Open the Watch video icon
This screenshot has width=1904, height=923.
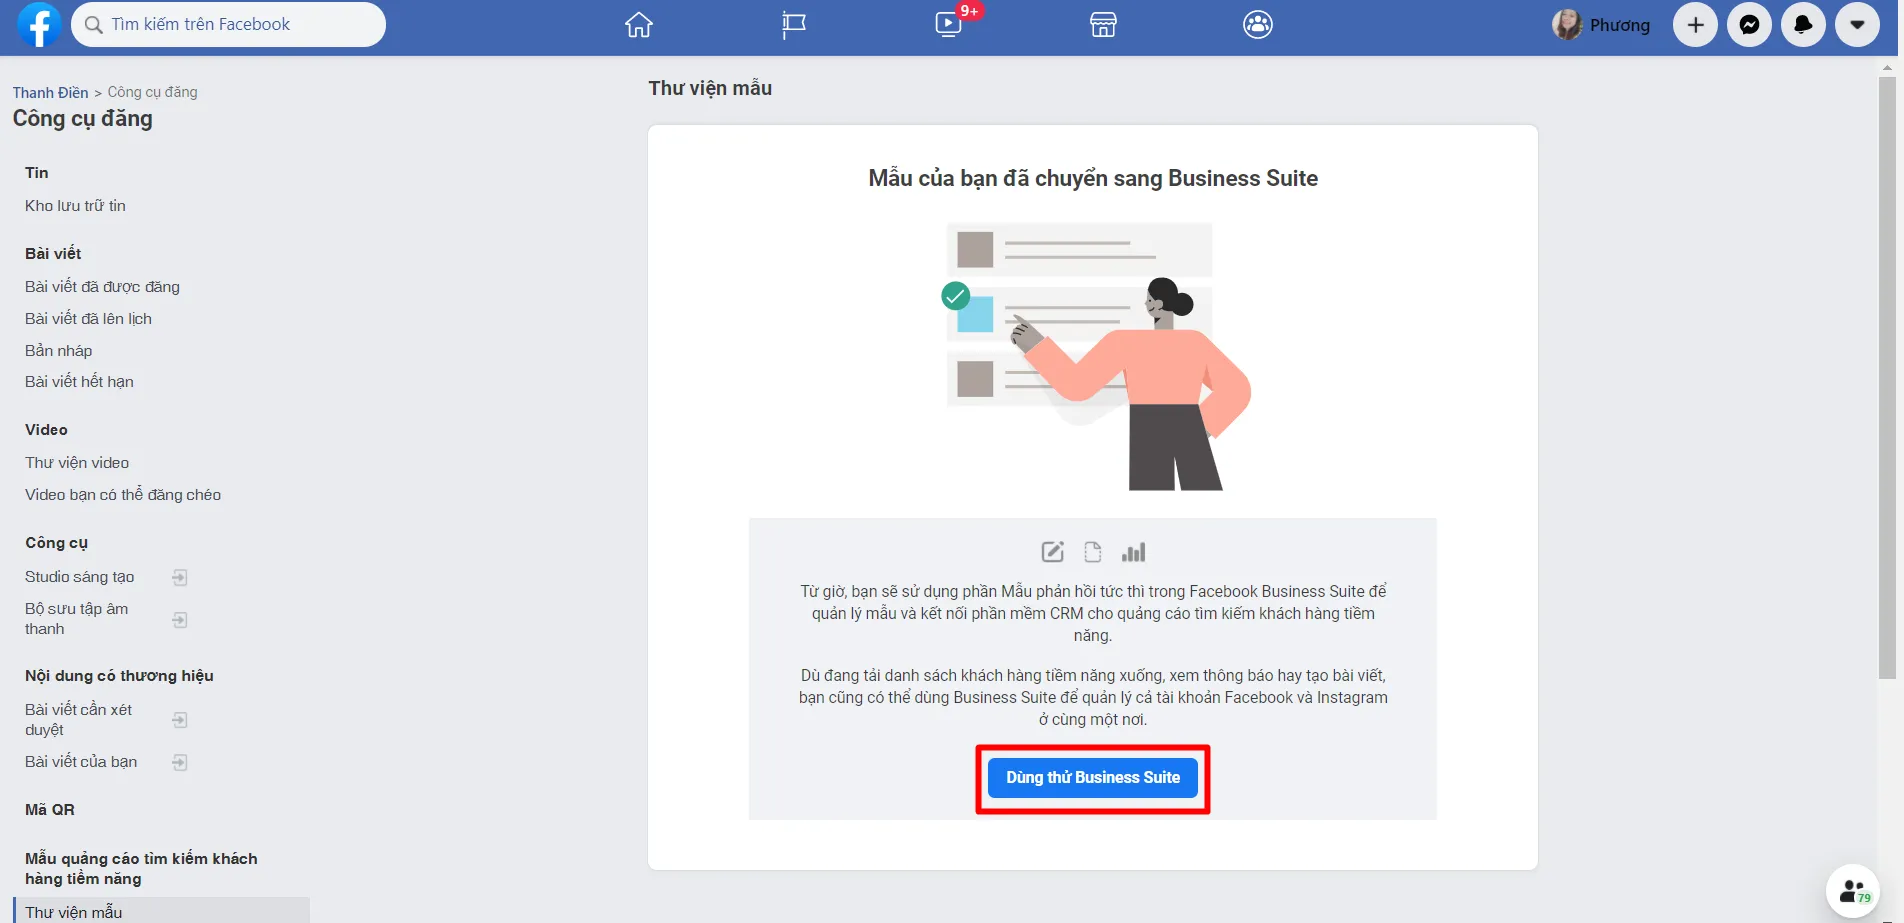pos(948,25)
